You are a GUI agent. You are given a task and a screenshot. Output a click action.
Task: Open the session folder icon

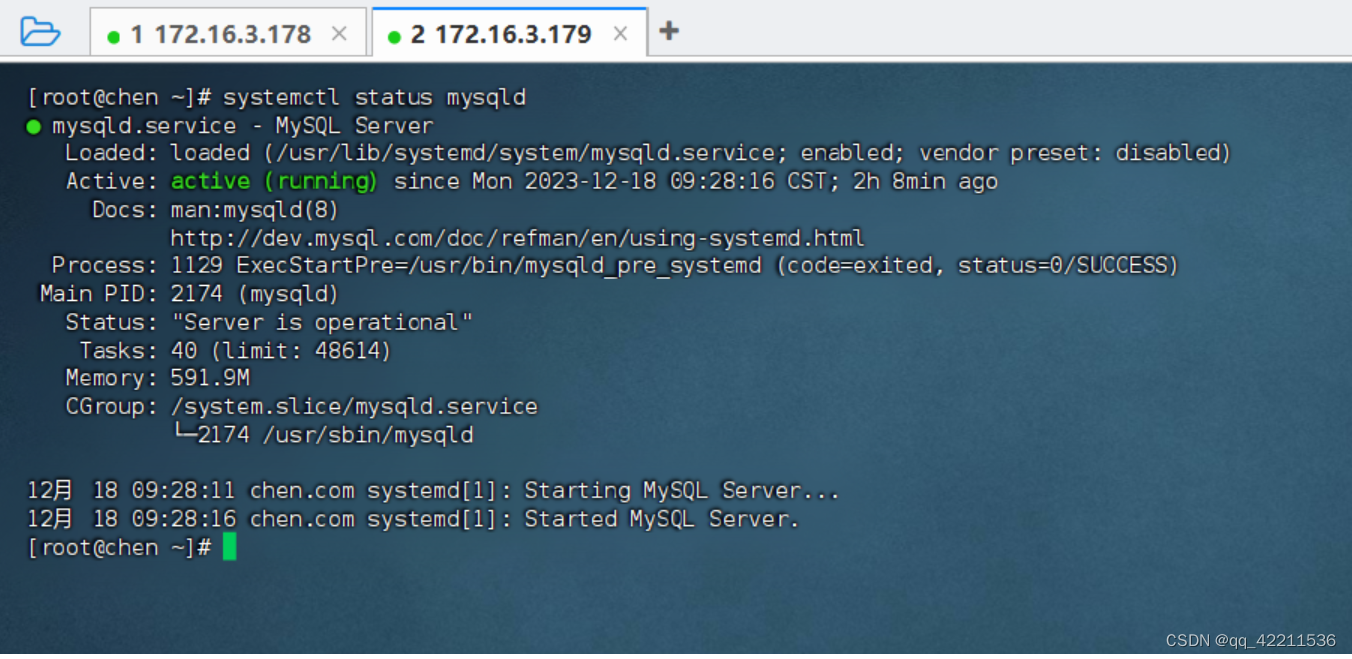pos(40,32)
